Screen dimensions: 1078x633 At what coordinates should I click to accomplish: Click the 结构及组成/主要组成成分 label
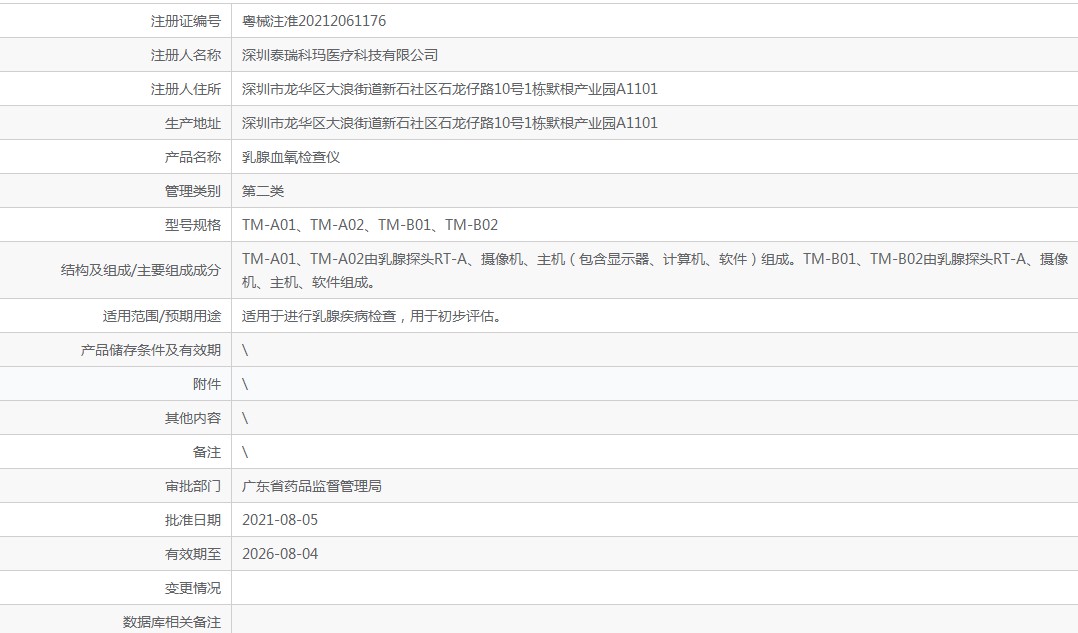[140, 270]
